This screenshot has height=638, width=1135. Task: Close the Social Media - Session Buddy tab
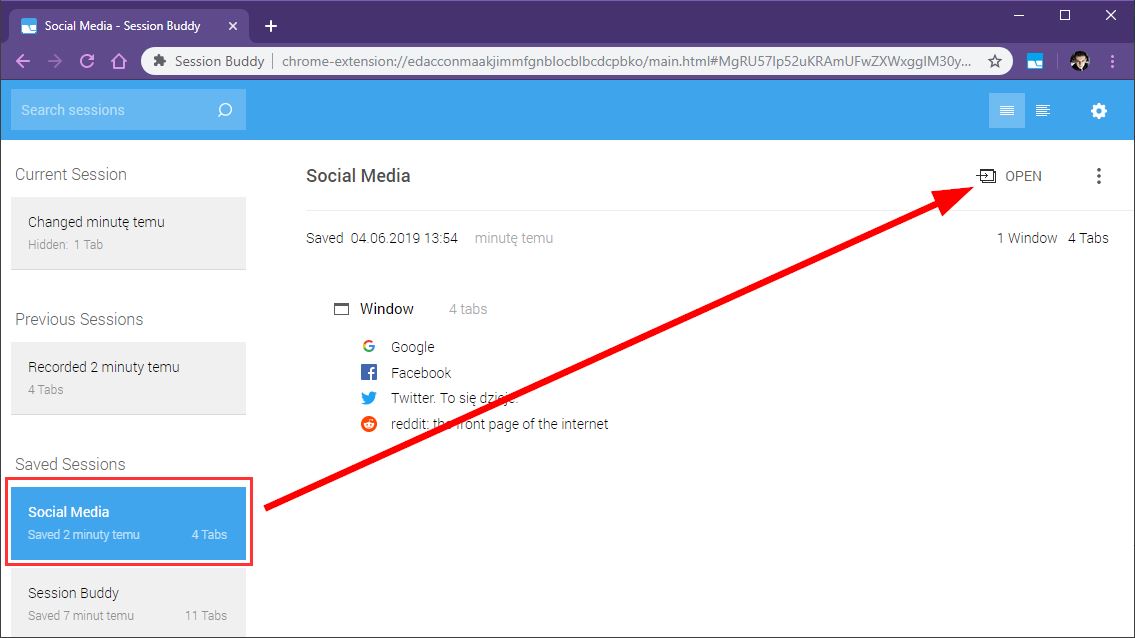(x=232, y=26)
